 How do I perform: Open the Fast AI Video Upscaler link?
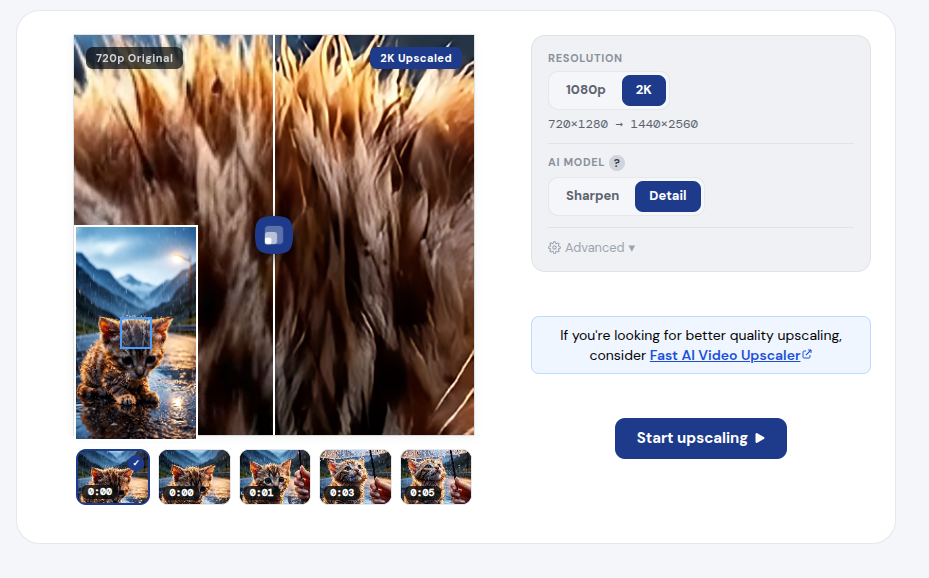[731, 355]
